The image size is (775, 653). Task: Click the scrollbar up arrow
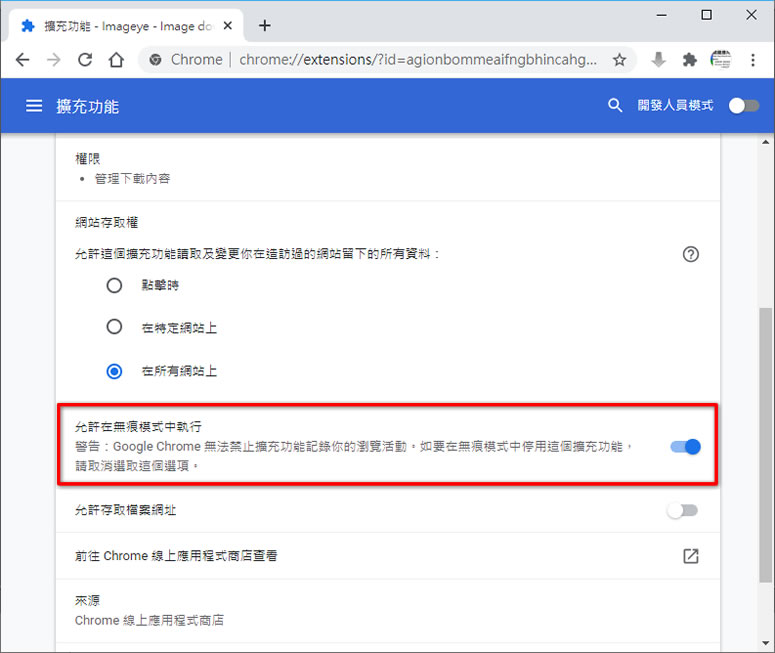pyautogui.click(x=766, y=142)
